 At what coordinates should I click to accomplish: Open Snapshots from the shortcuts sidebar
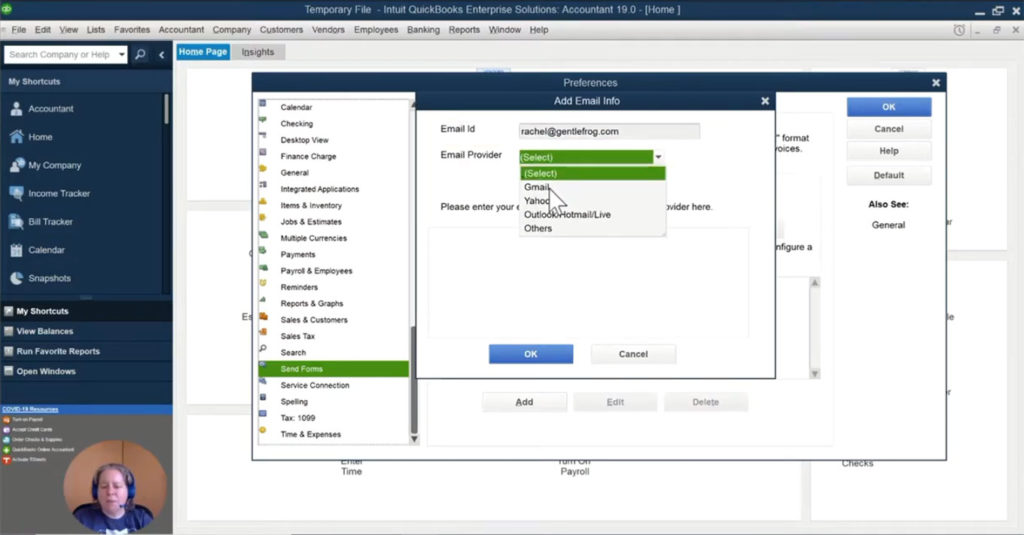tap(17, 278)
